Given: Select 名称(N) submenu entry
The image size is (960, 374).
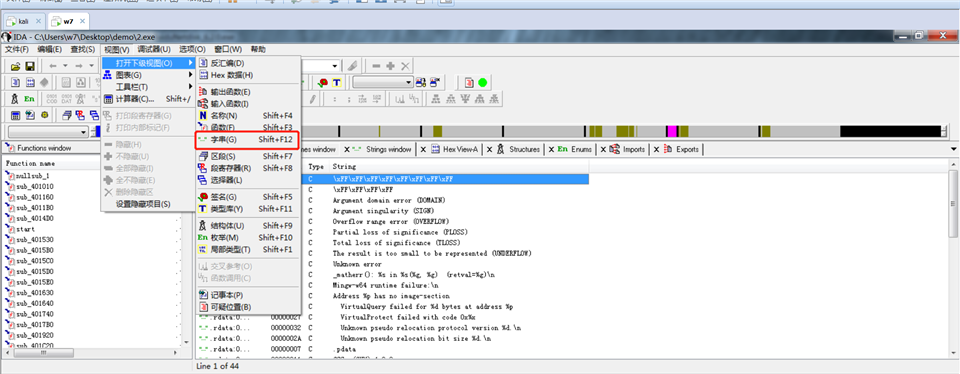Looking at the screenshot, I should (x=247, y=115).
